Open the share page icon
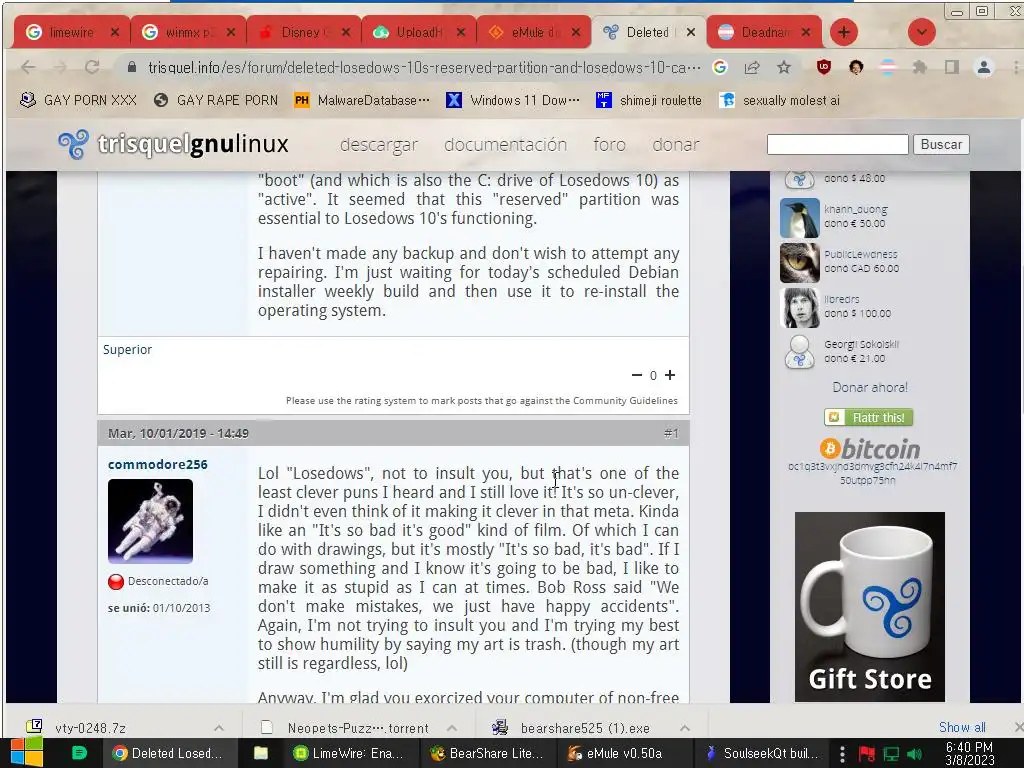Image resolution: width=1024 pixels, height=768 pixels. [x=752, y=67]
